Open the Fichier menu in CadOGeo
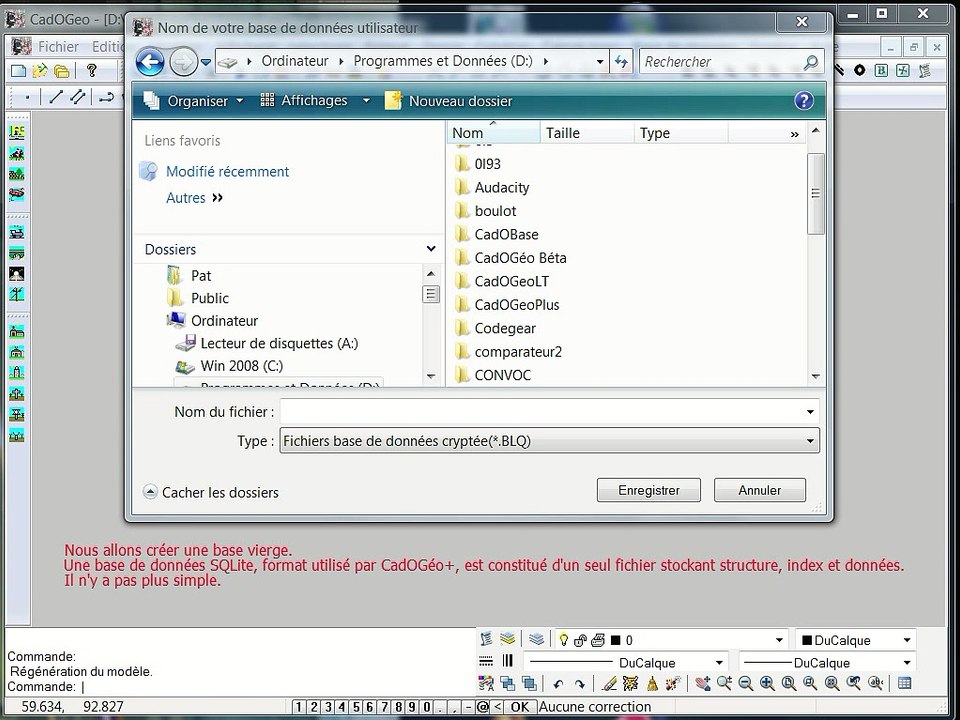The image size is (960, 720). click(58, 47)
